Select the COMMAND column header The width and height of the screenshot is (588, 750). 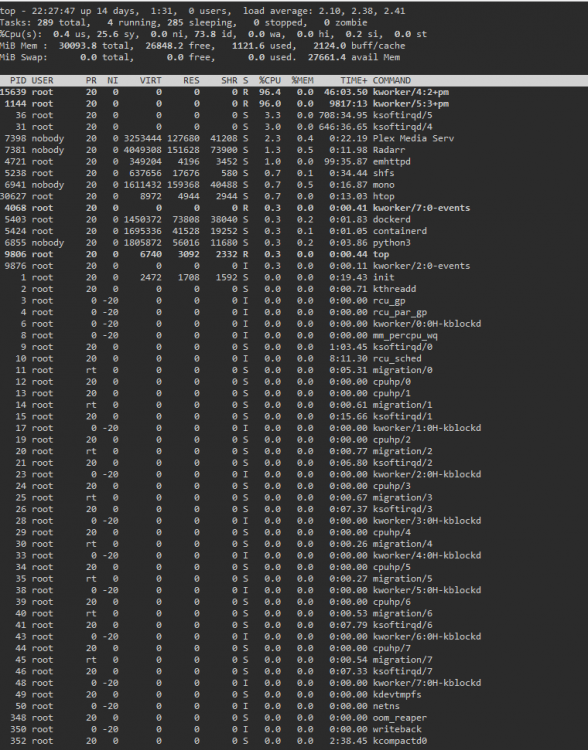[392, 80]
